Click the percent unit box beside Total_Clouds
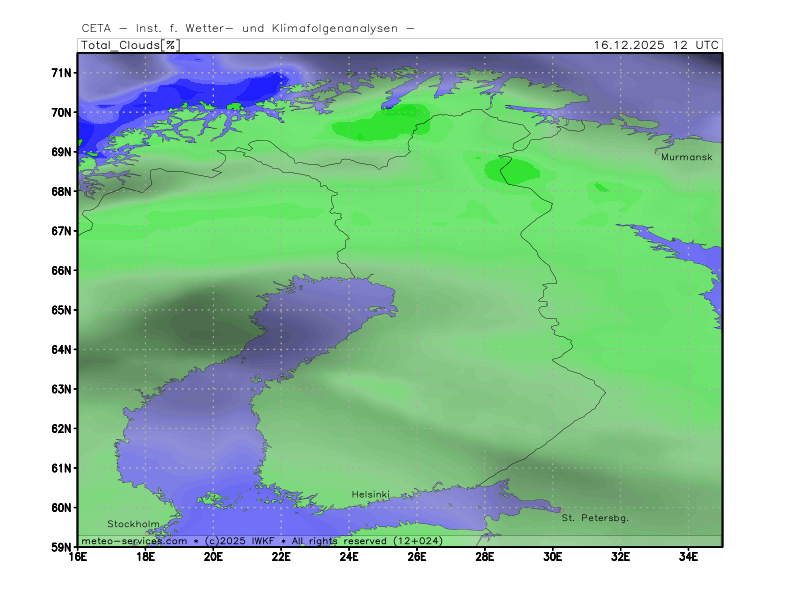 171,45
